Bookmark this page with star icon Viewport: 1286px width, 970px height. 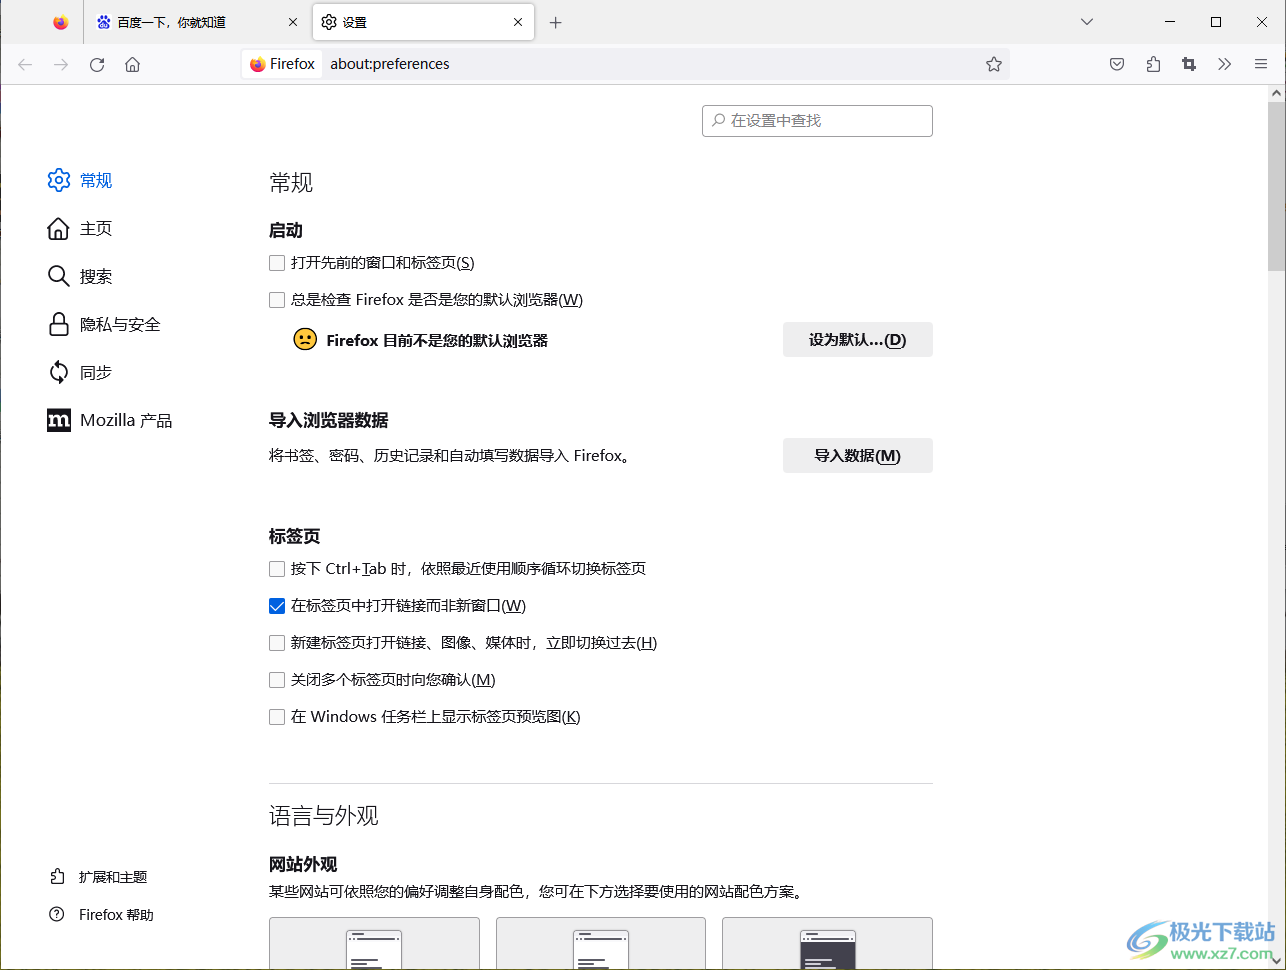coord(994,64)
